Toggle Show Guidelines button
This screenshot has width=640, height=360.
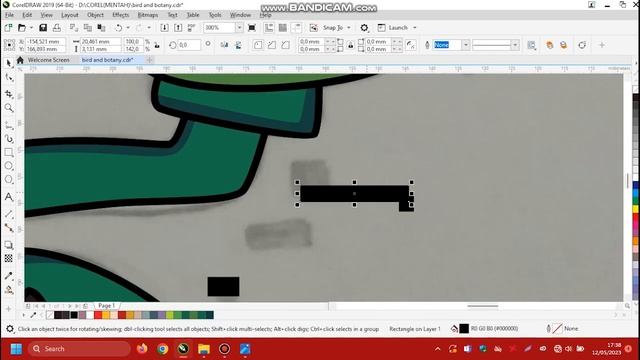coord(296,28)
